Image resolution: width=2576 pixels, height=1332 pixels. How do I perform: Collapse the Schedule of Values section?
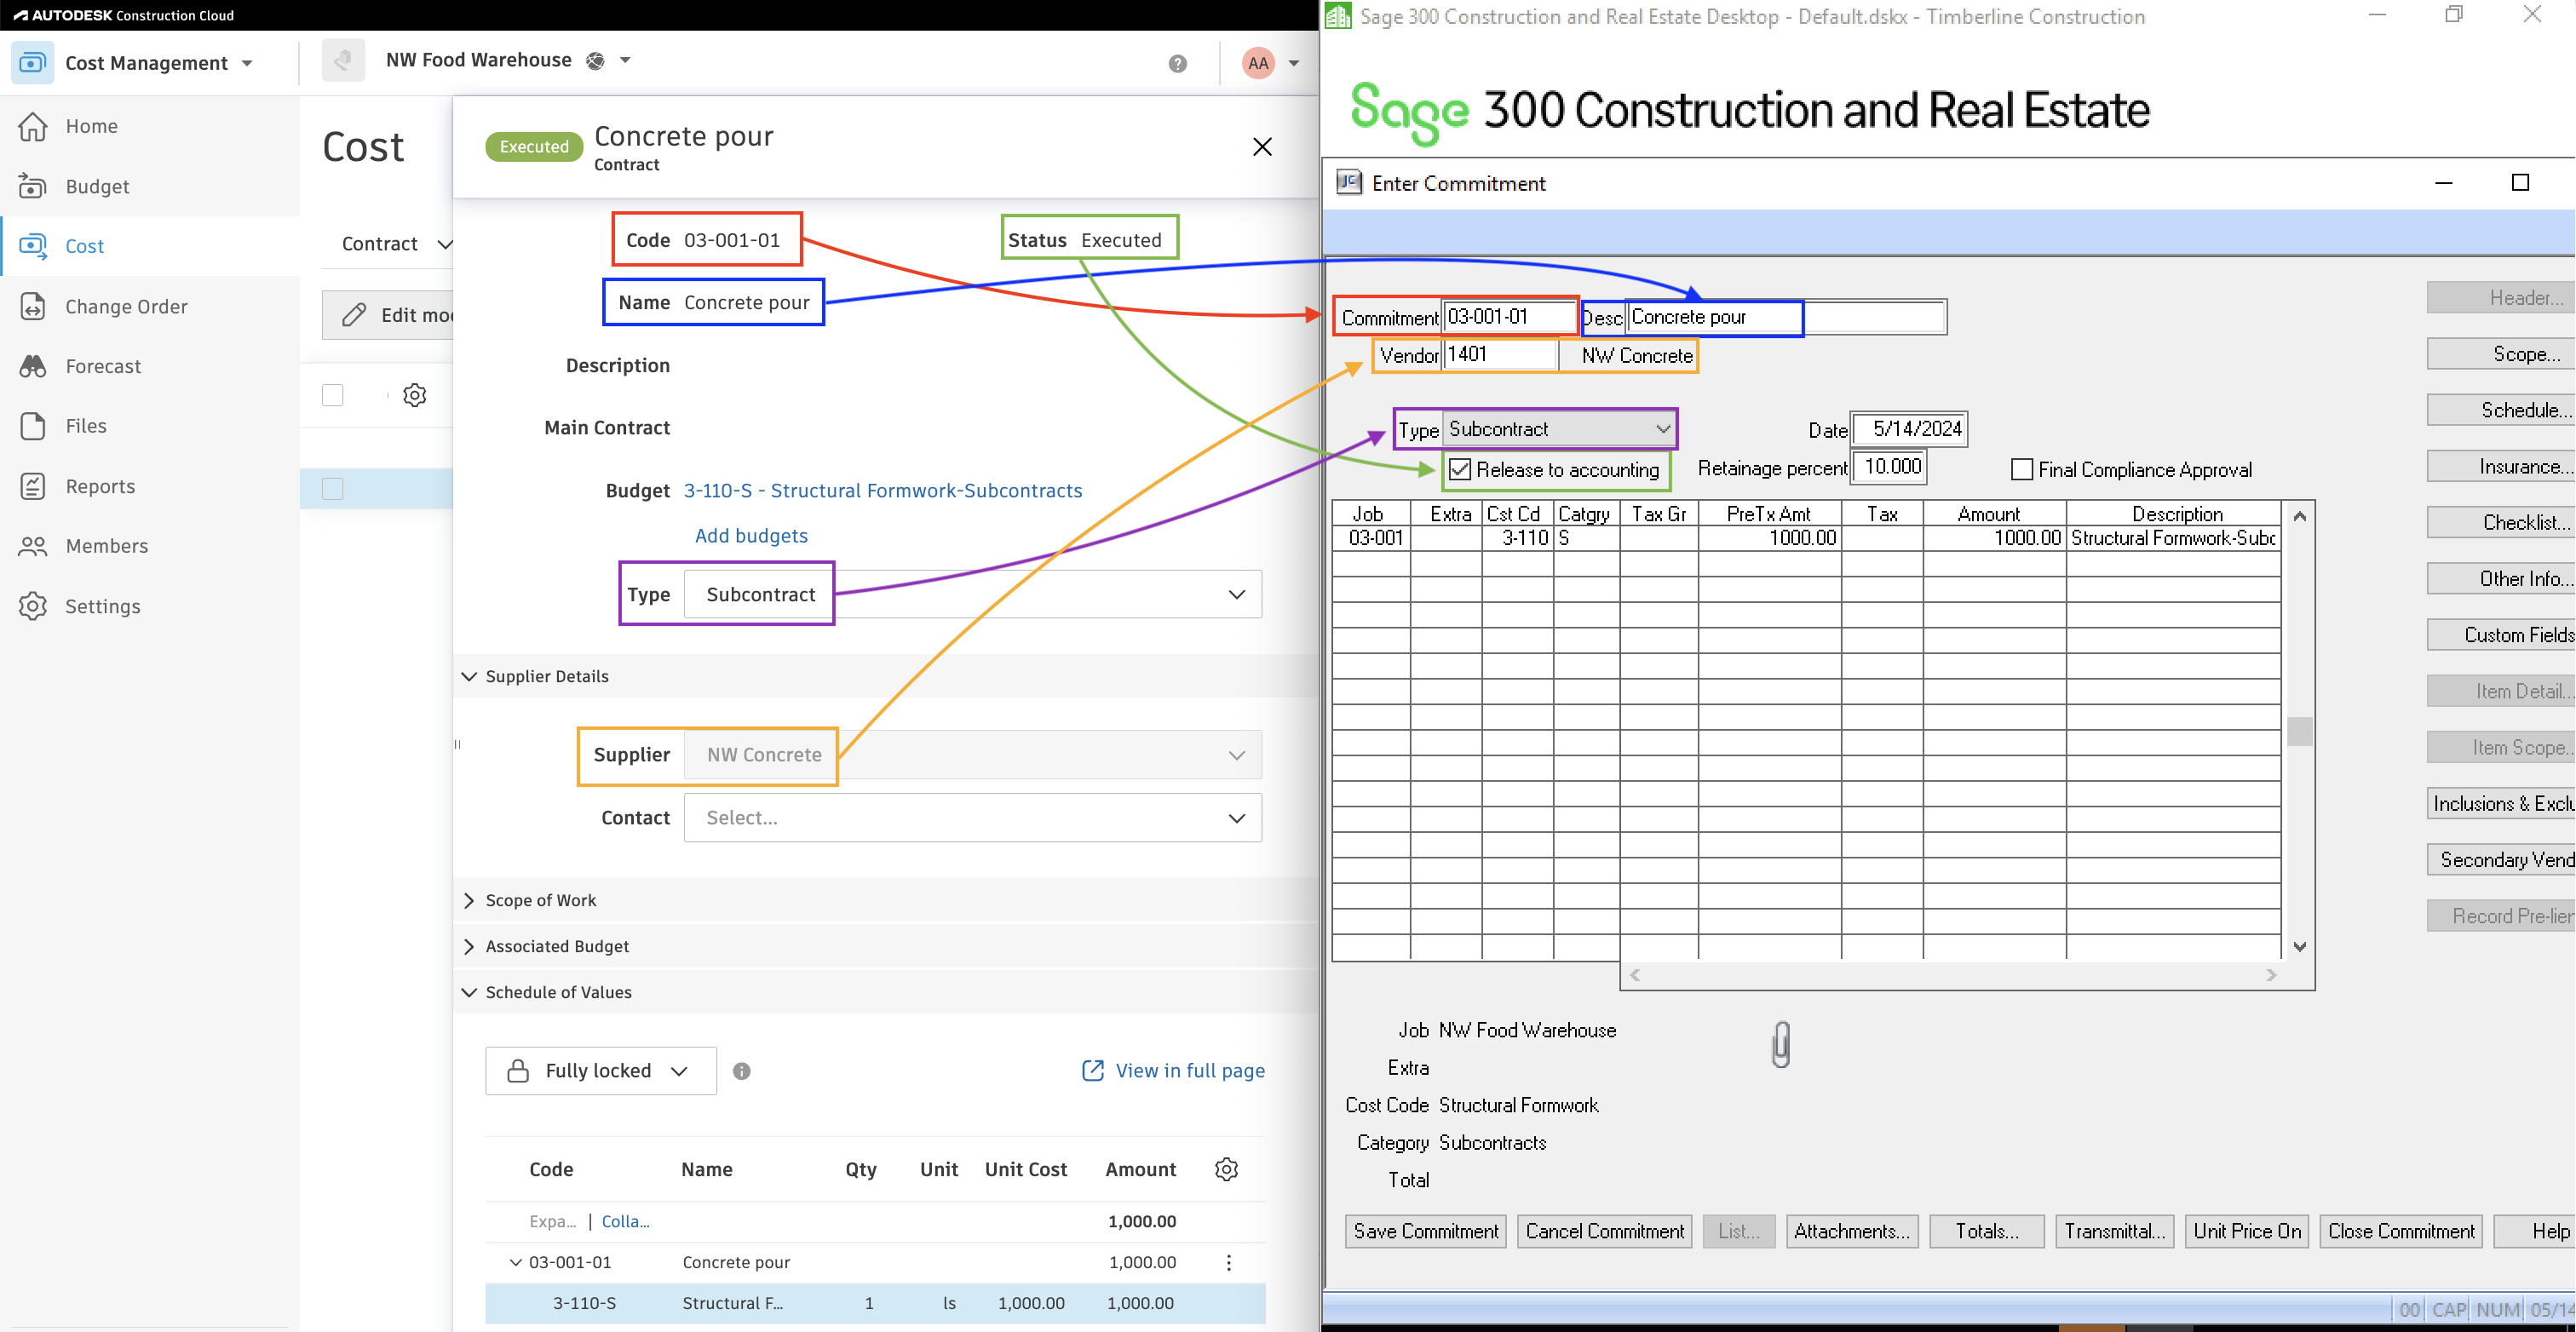468,993
